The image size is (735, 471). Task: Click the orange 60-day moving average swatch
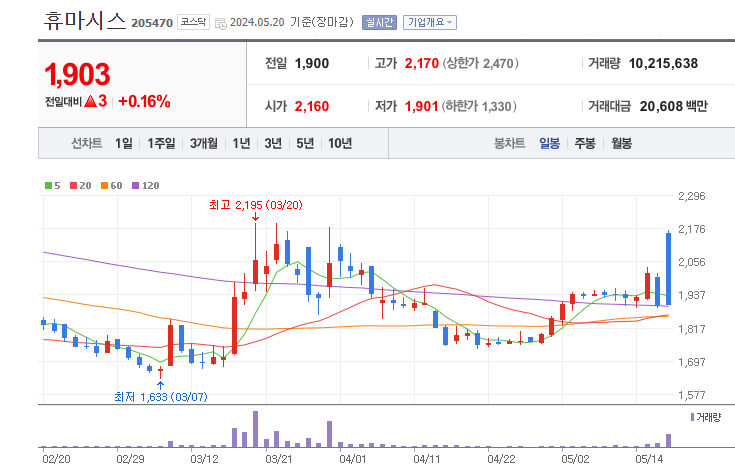105,186
